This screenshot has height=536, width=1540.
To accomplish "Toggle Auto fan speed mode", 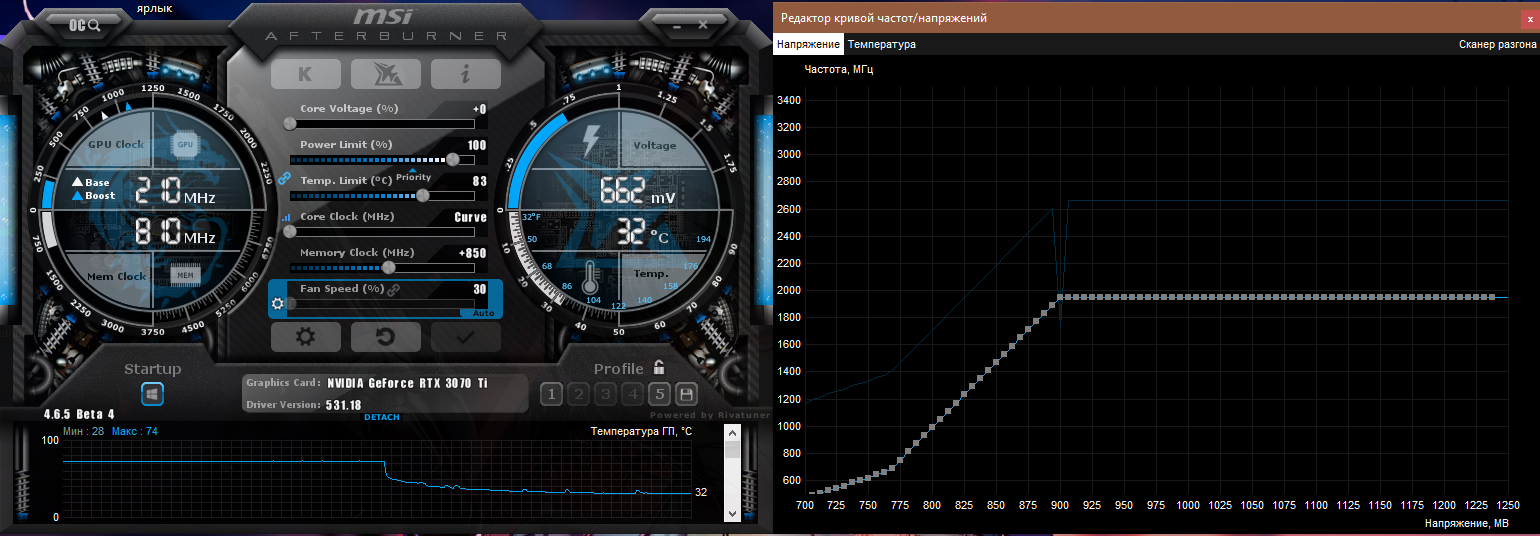I will 483,313.
